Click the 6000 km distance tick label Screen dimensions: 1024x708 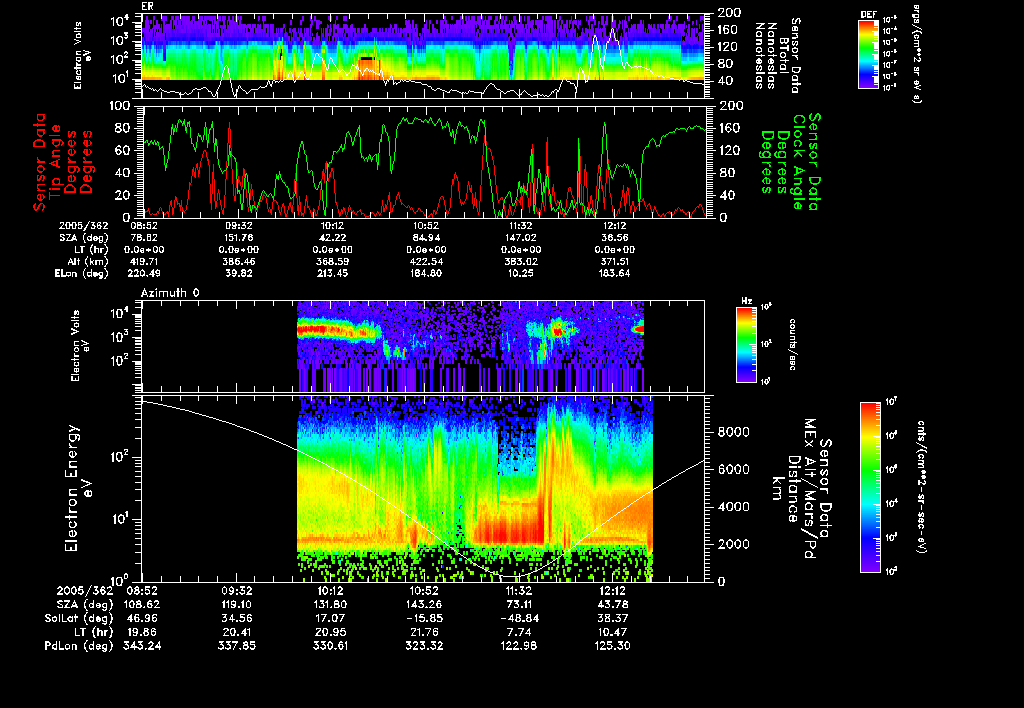[x=734, y=469]
